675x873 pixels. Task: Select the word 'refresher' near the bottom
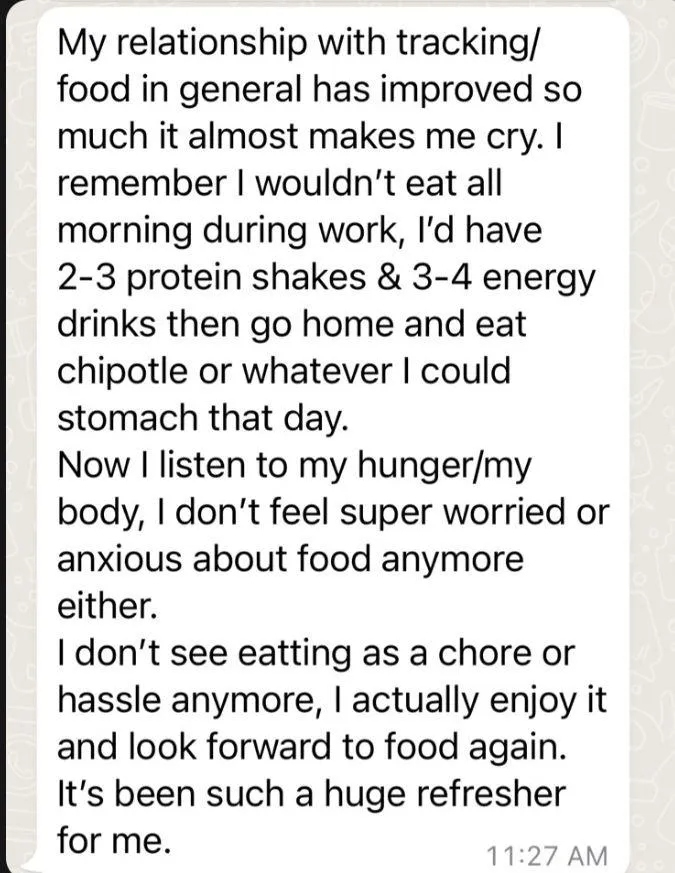(x=493, y=793)
